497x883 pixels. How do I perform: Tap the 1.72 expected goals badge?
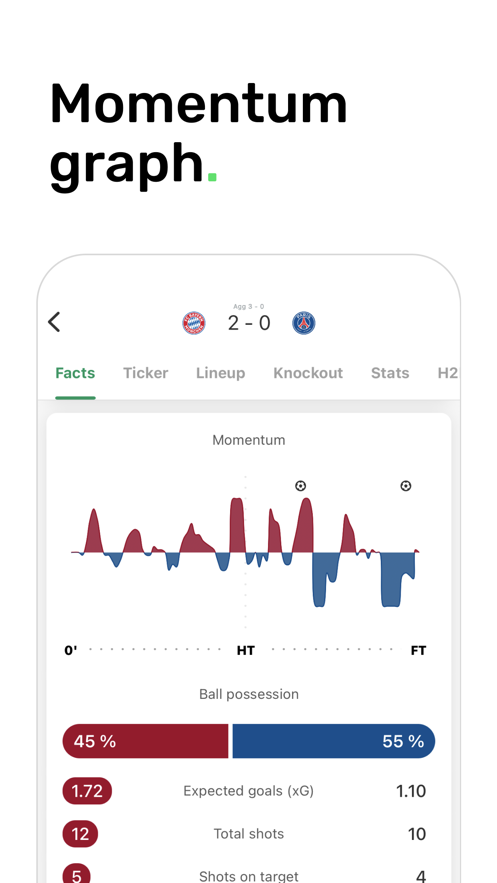pos(87,791)
